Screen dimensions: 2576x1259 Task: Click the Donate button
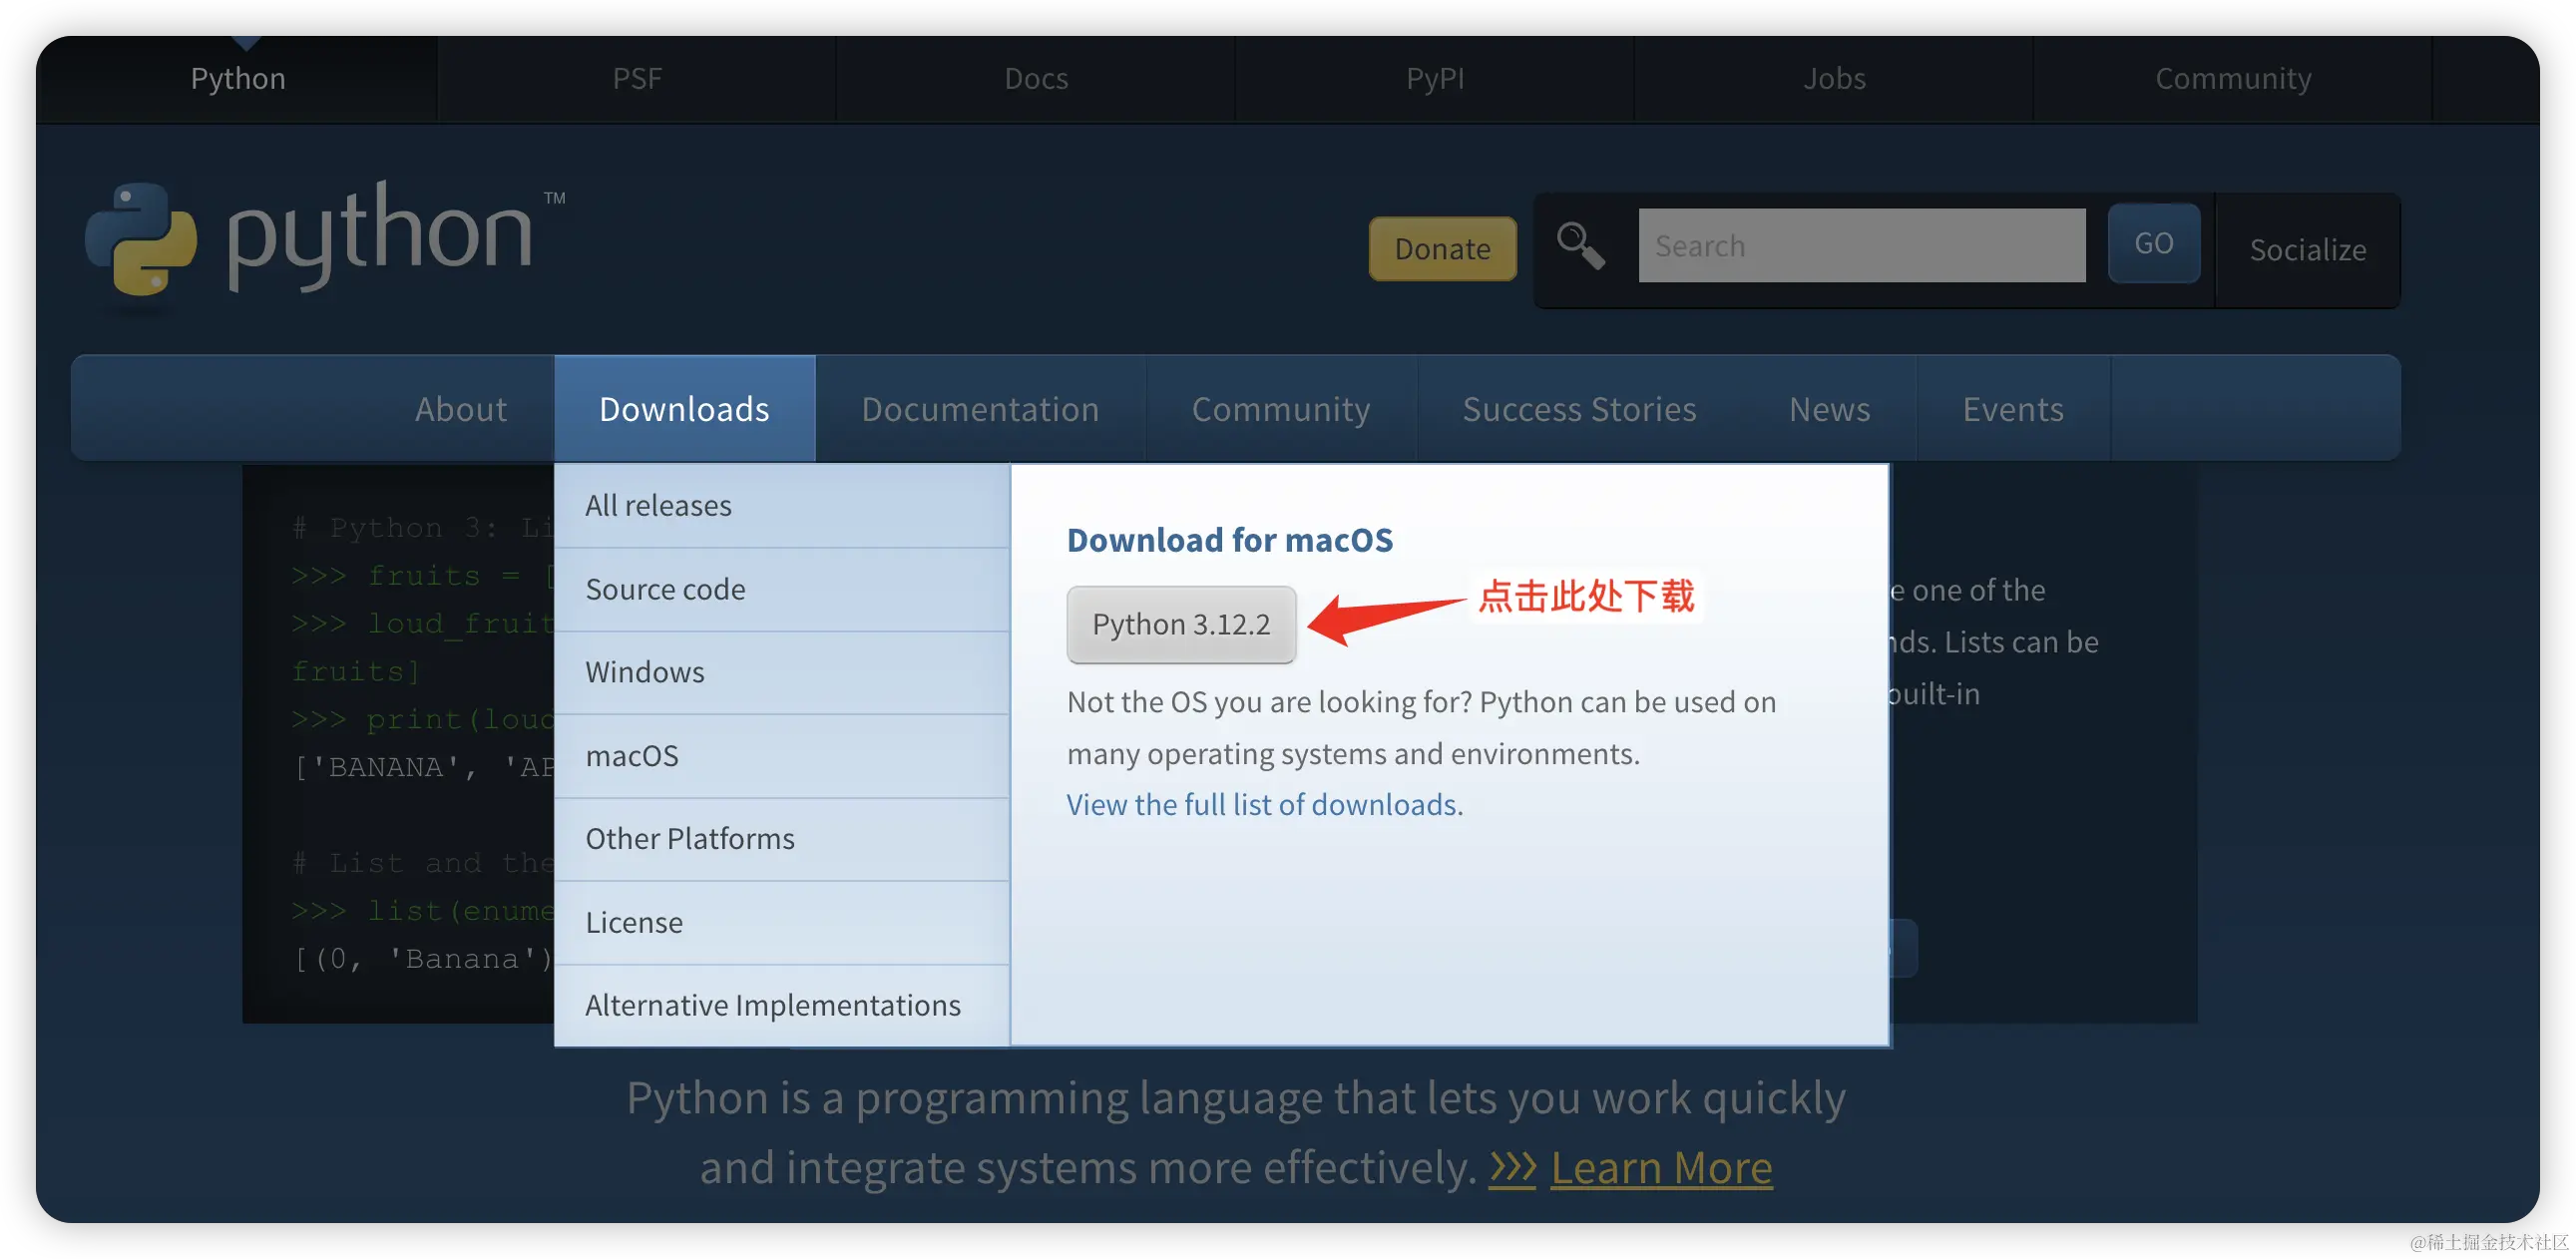[x=1442, y=248]
